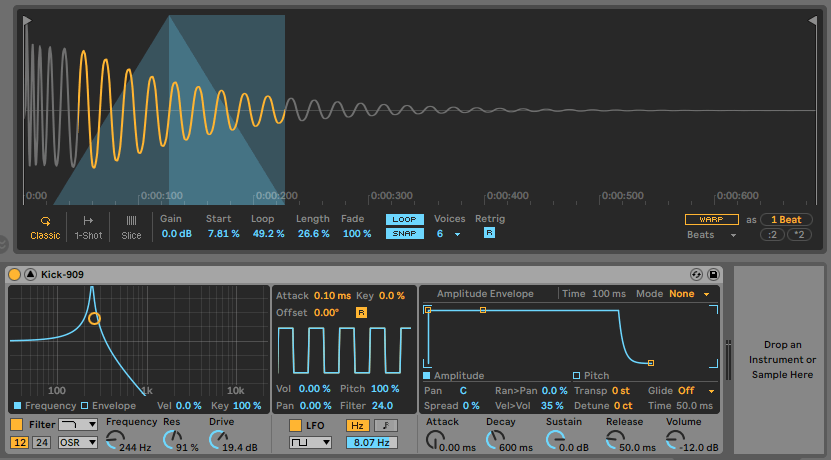Click the LFO rate 8.07 Hz field
Screen dimensions: 831x460
tap(372, 443)
